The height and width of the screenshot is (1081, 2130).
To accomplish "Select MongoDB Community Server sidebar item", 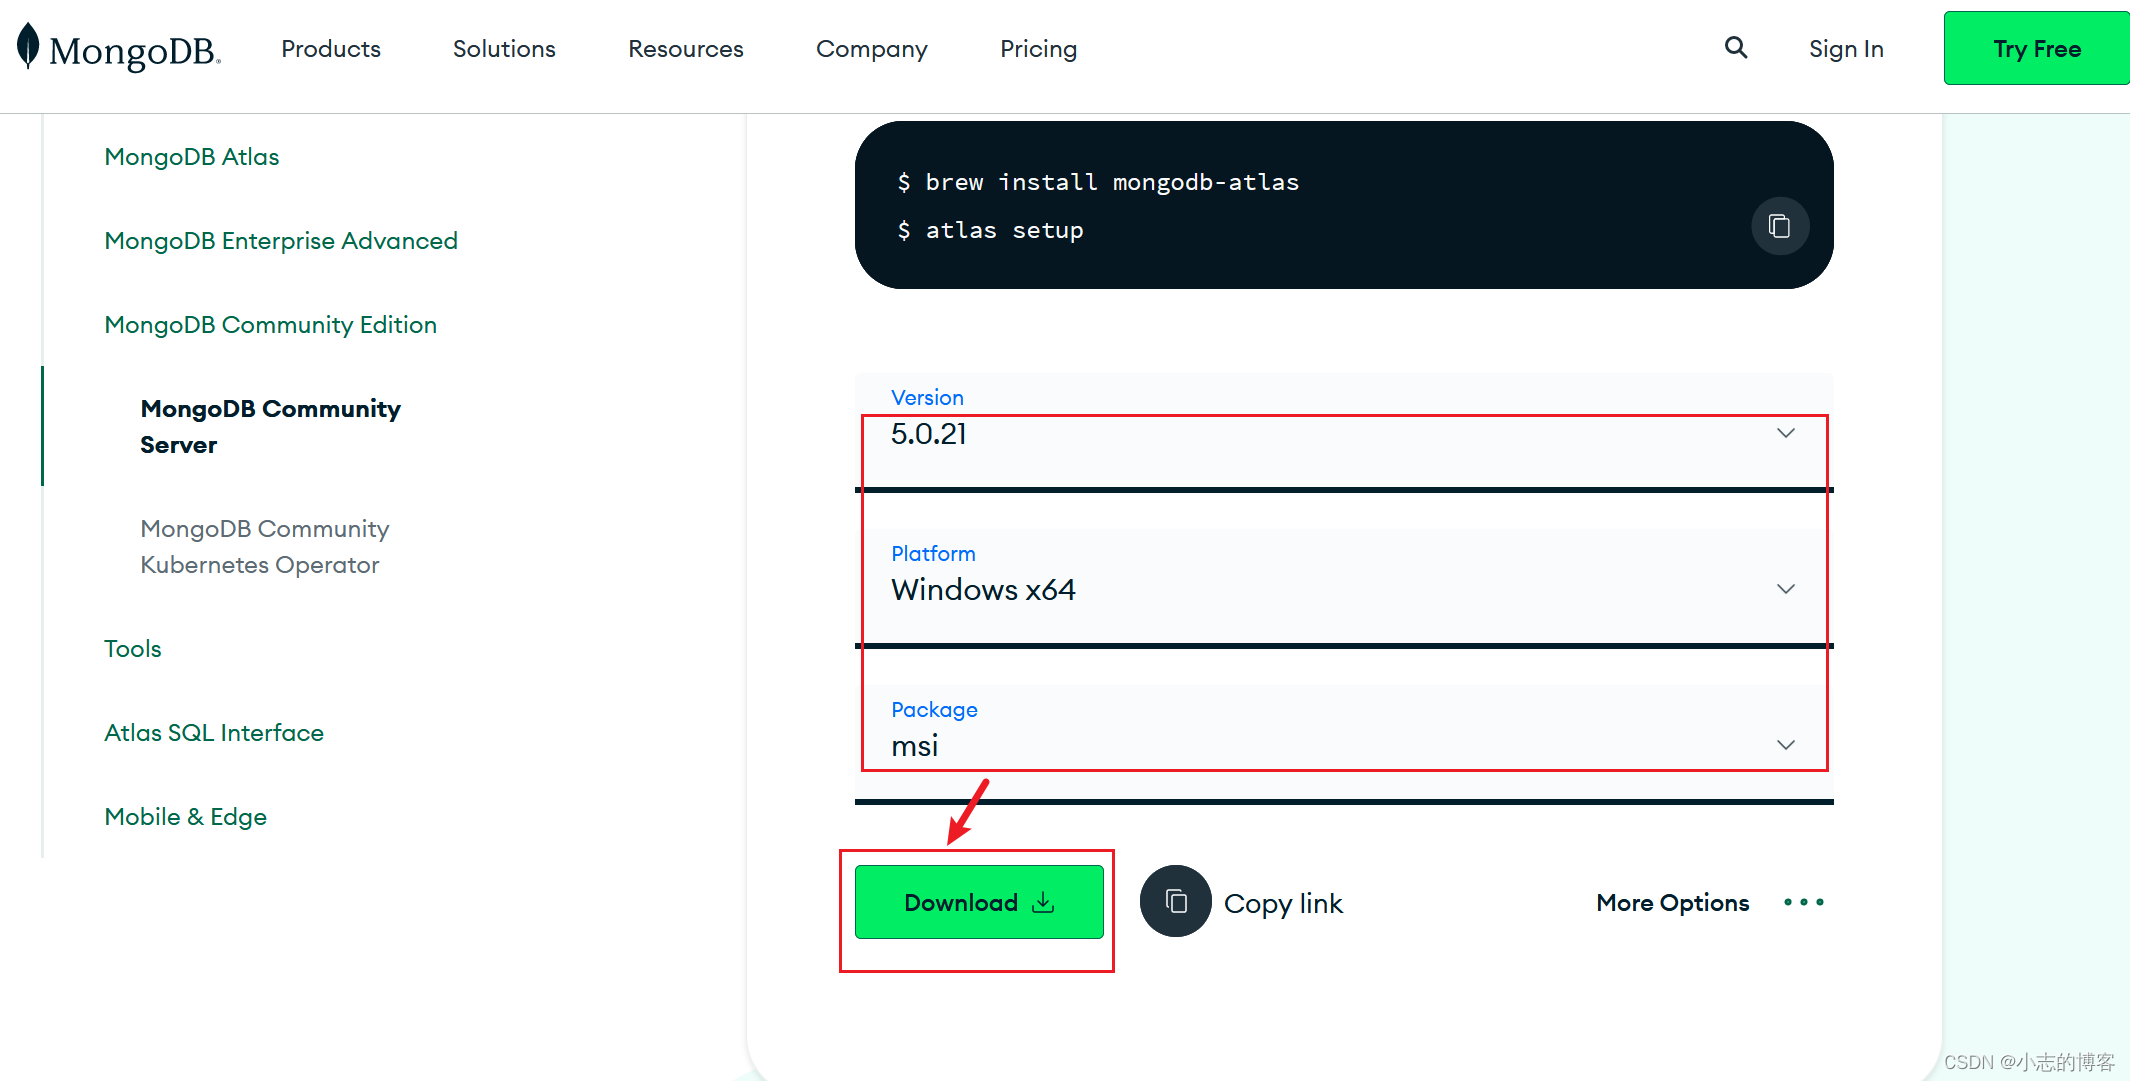I will click(x=270, y=427).
